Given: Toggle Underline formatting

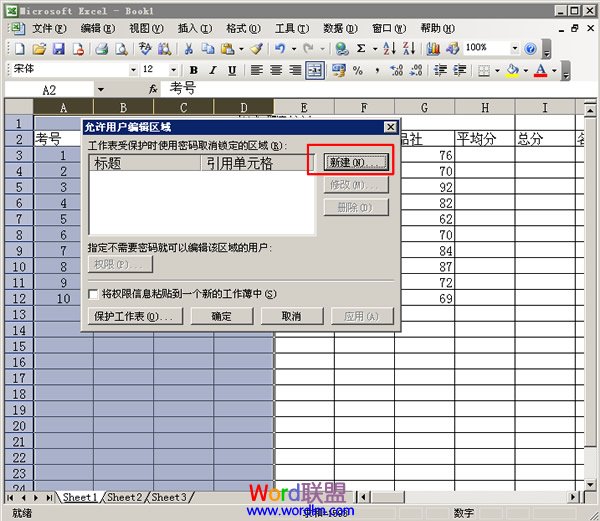Looking at the screenshot, I should click(232, 70).
